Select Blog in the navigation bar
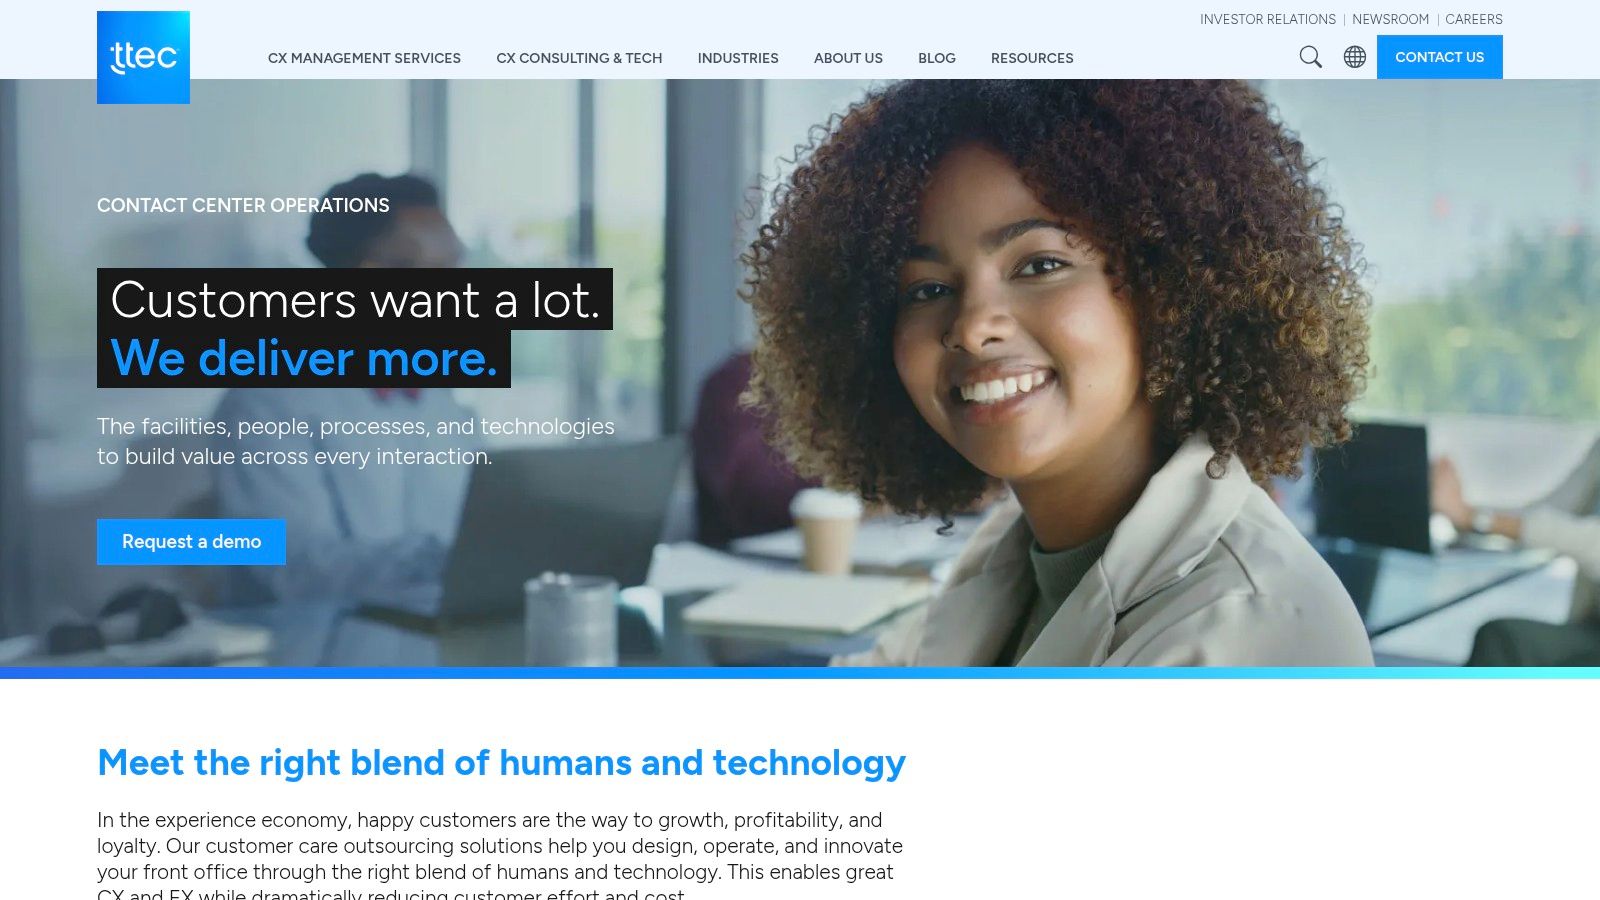1600x900 pixels. pos(937,58)
